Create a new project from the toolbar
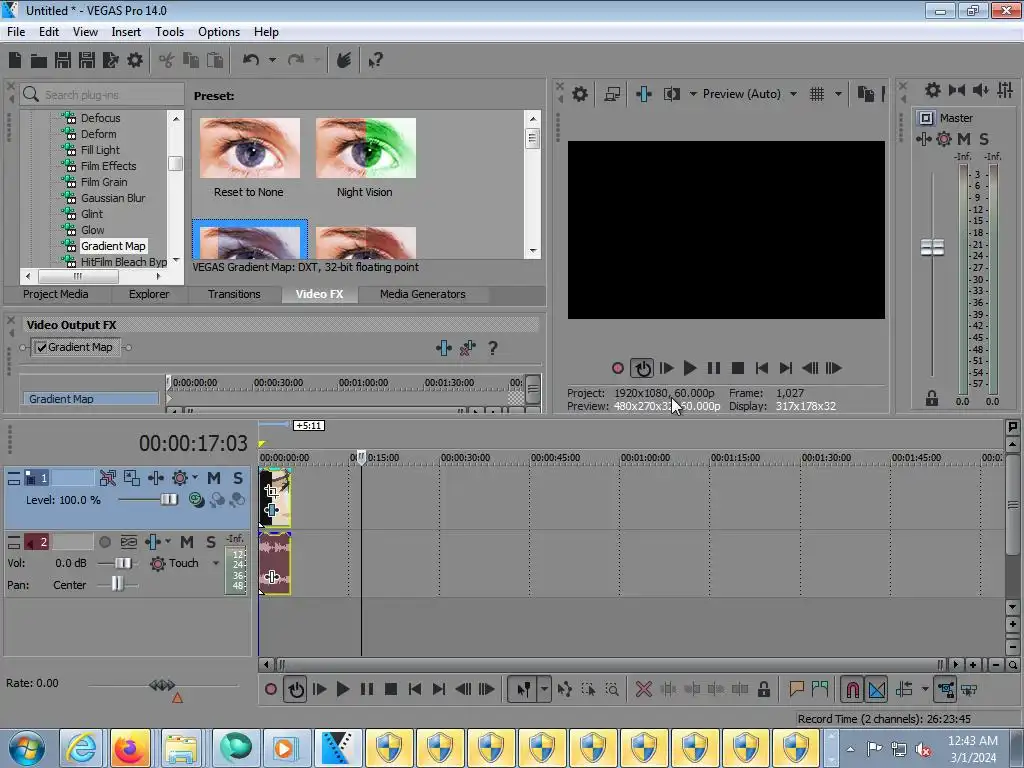Viewport: 1024px width, 768px height. pyautogui.click(x=15, y=61)
